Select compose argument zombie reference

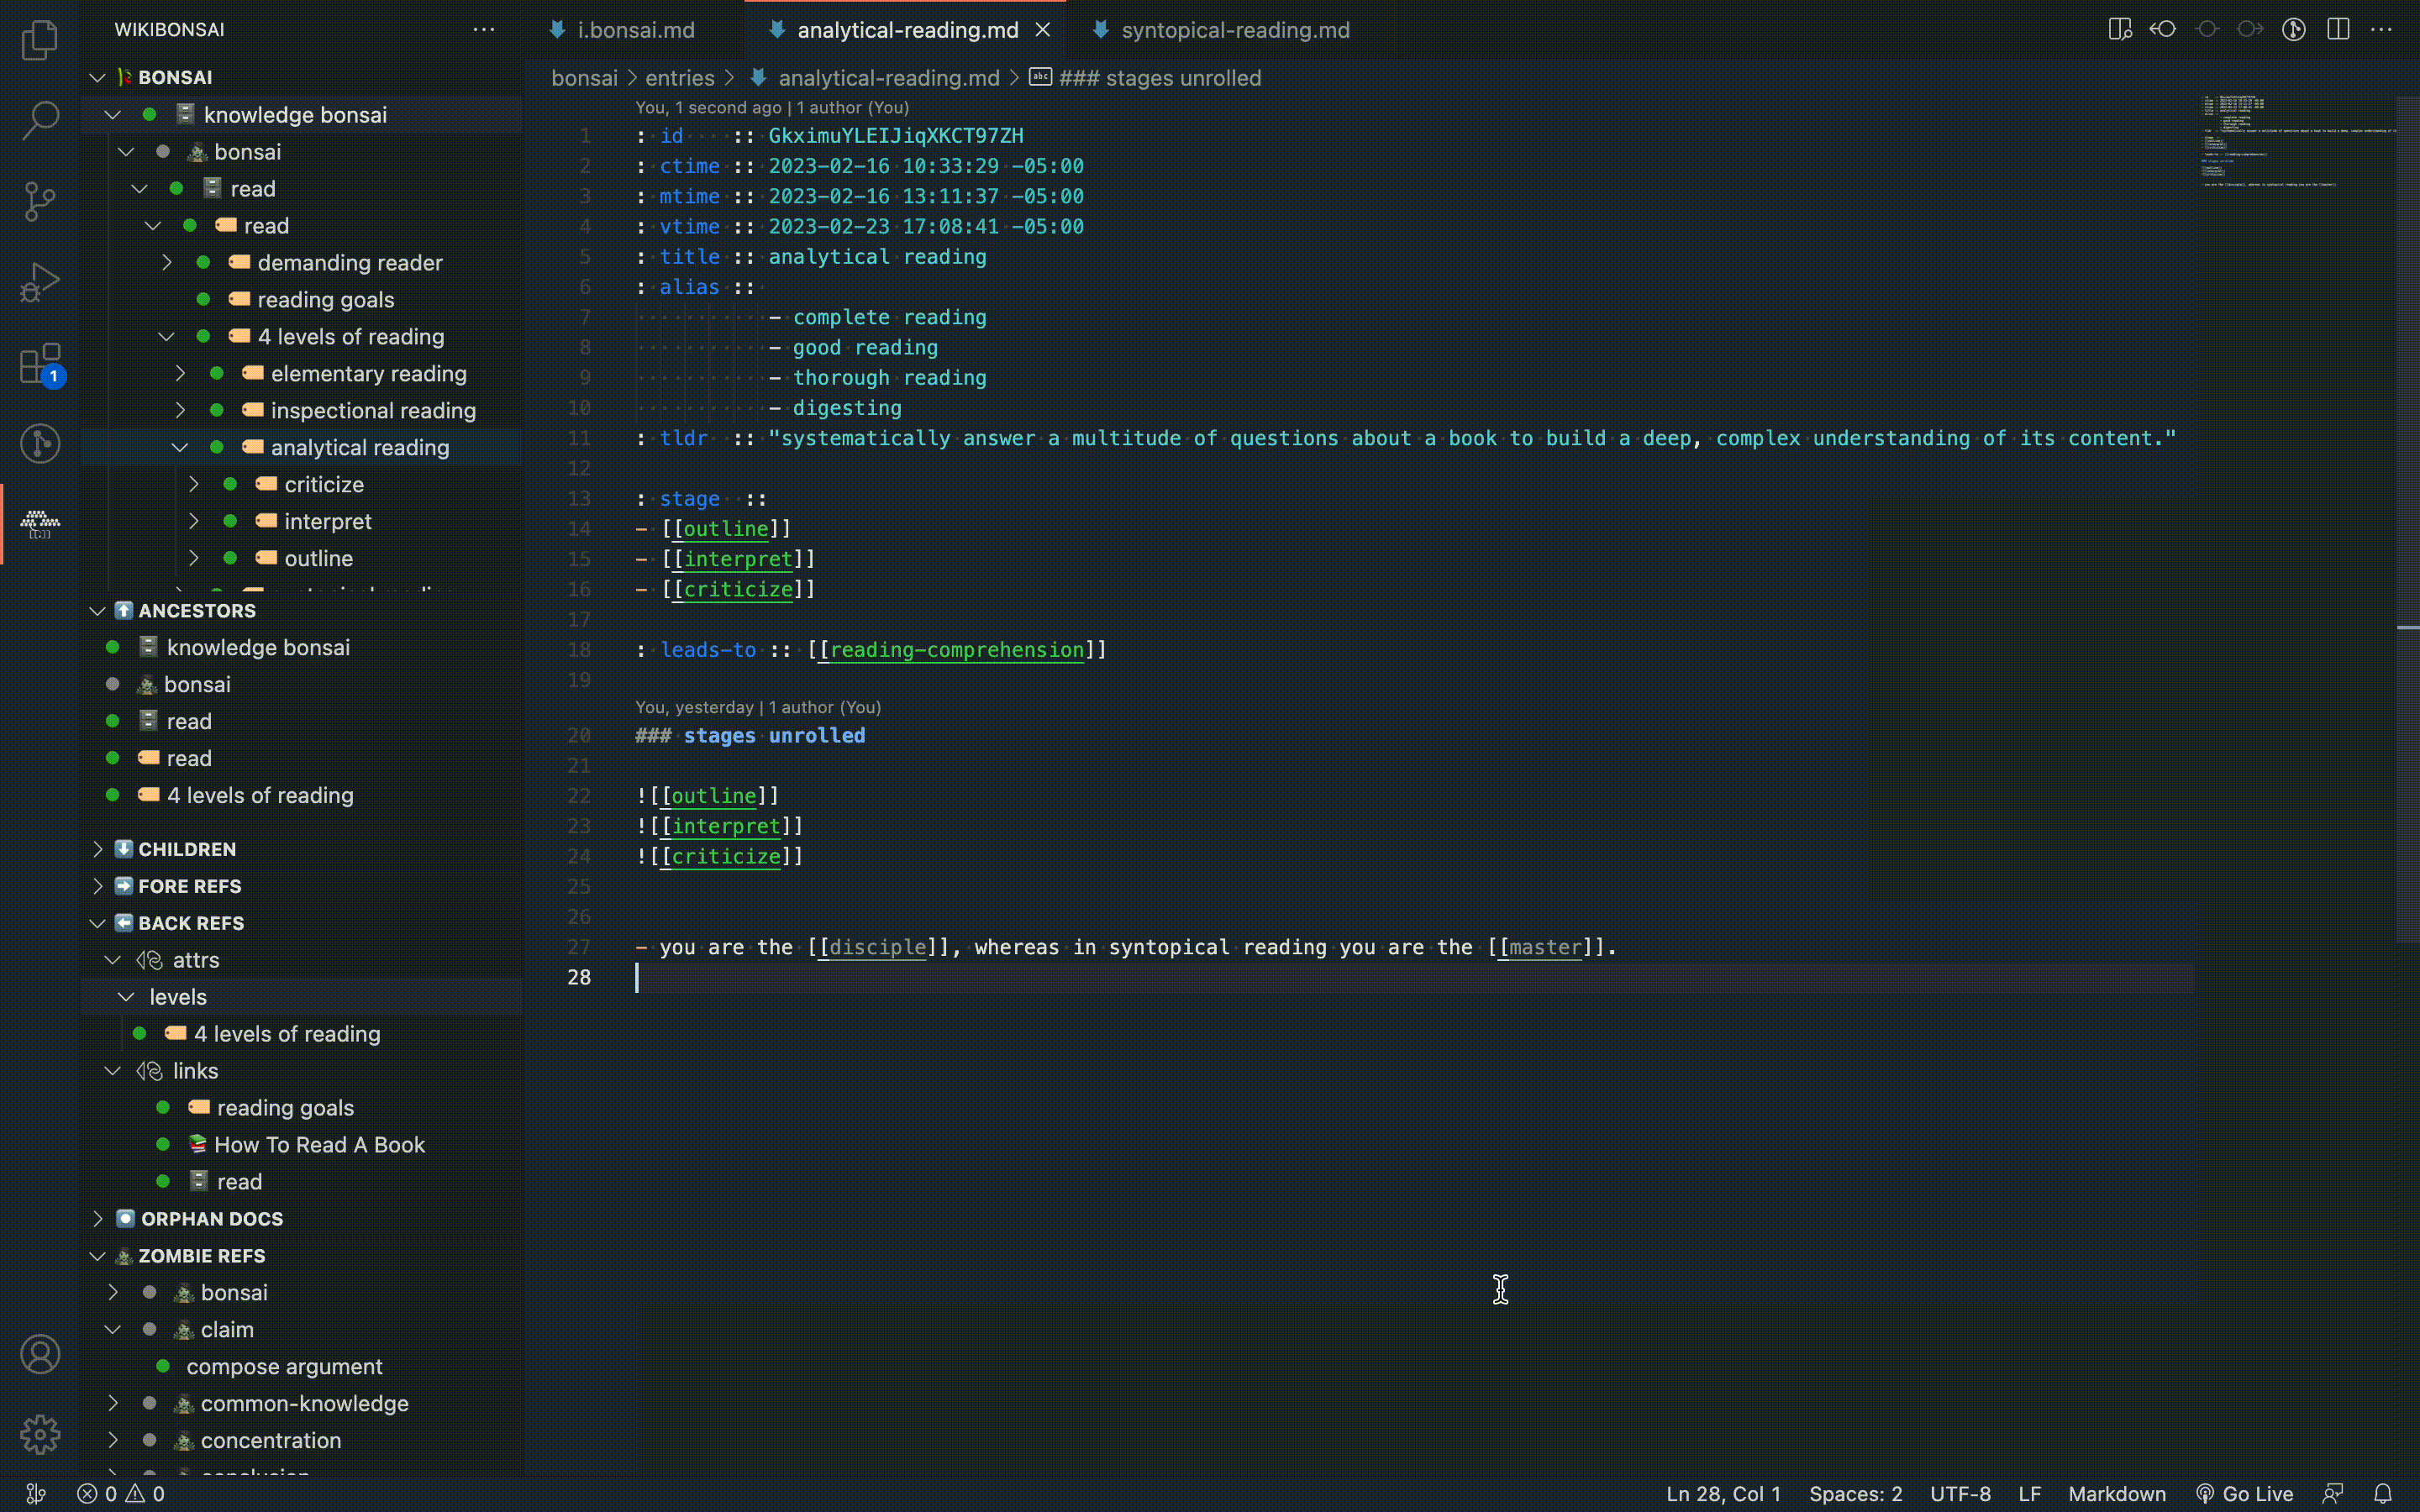pyautogui.click(x=302, y=1366)
